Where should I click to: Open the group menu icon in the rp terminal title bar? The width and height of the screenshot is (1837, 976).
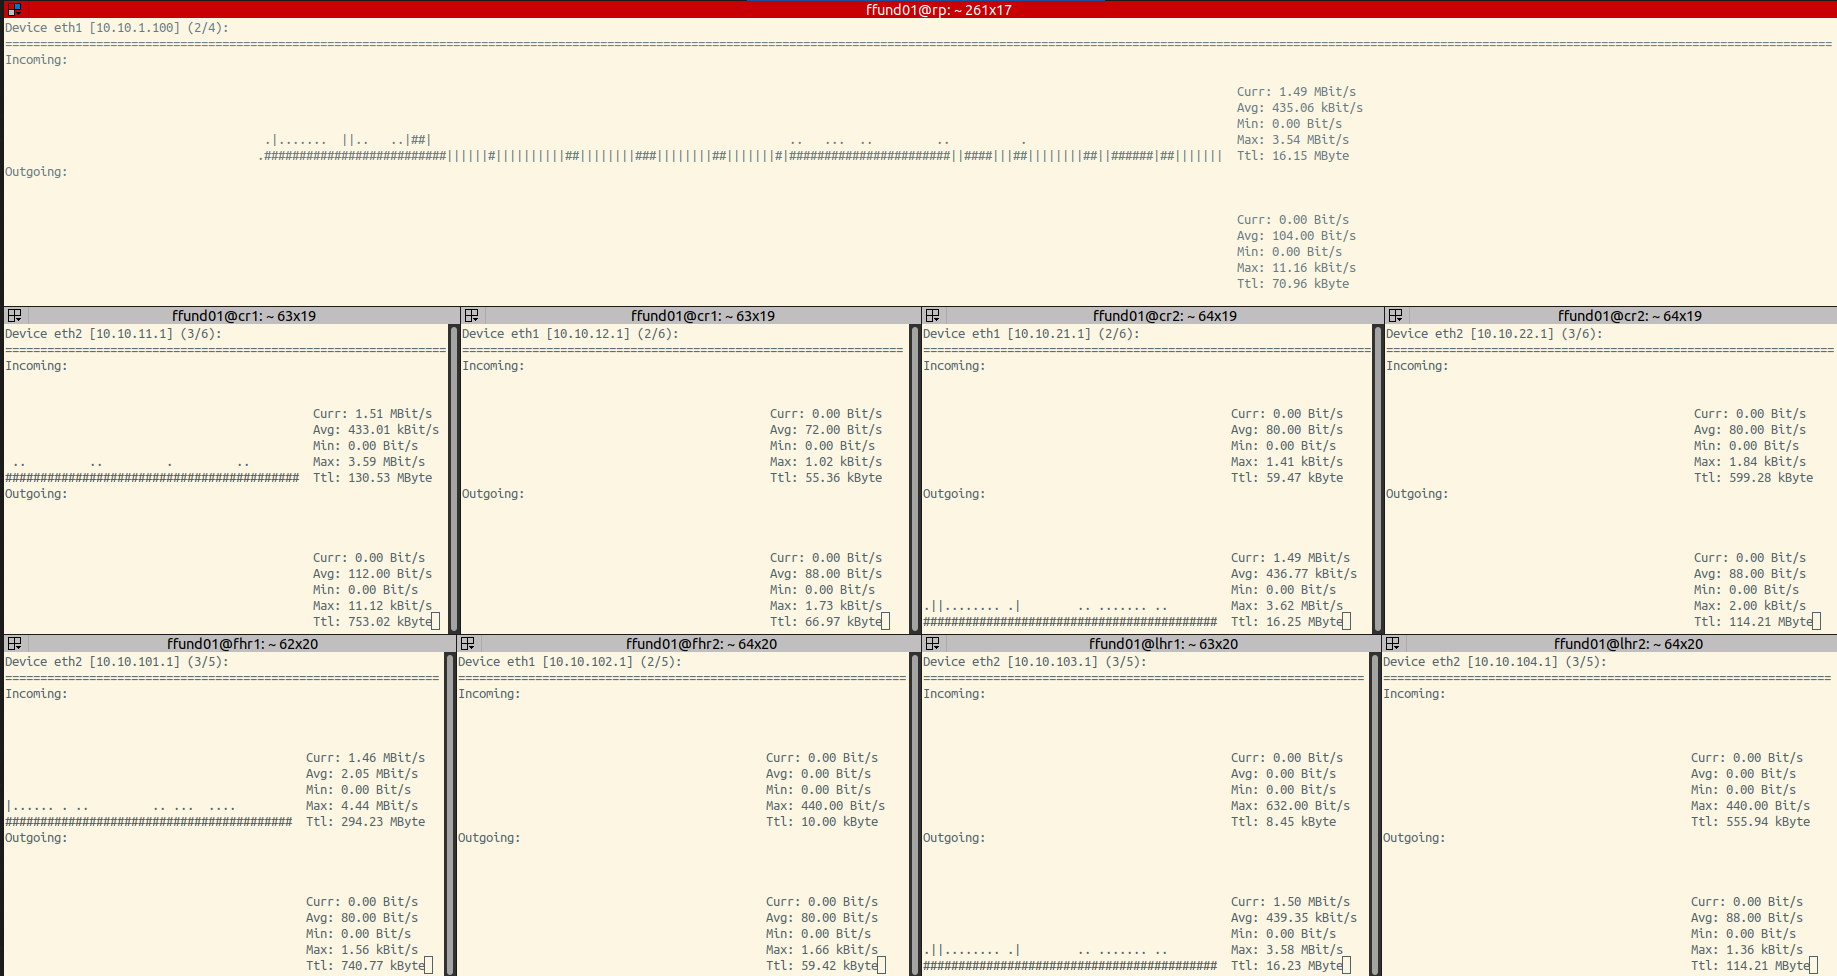14,9
